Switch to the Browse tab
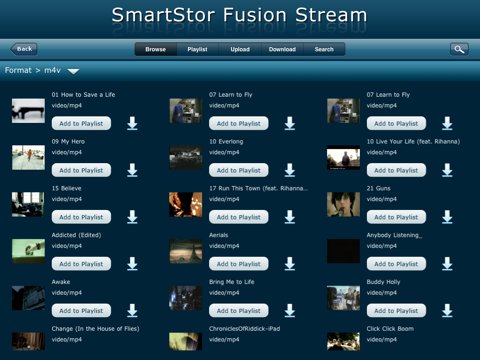Screen dimensions: 480x360 click(156, 49)
